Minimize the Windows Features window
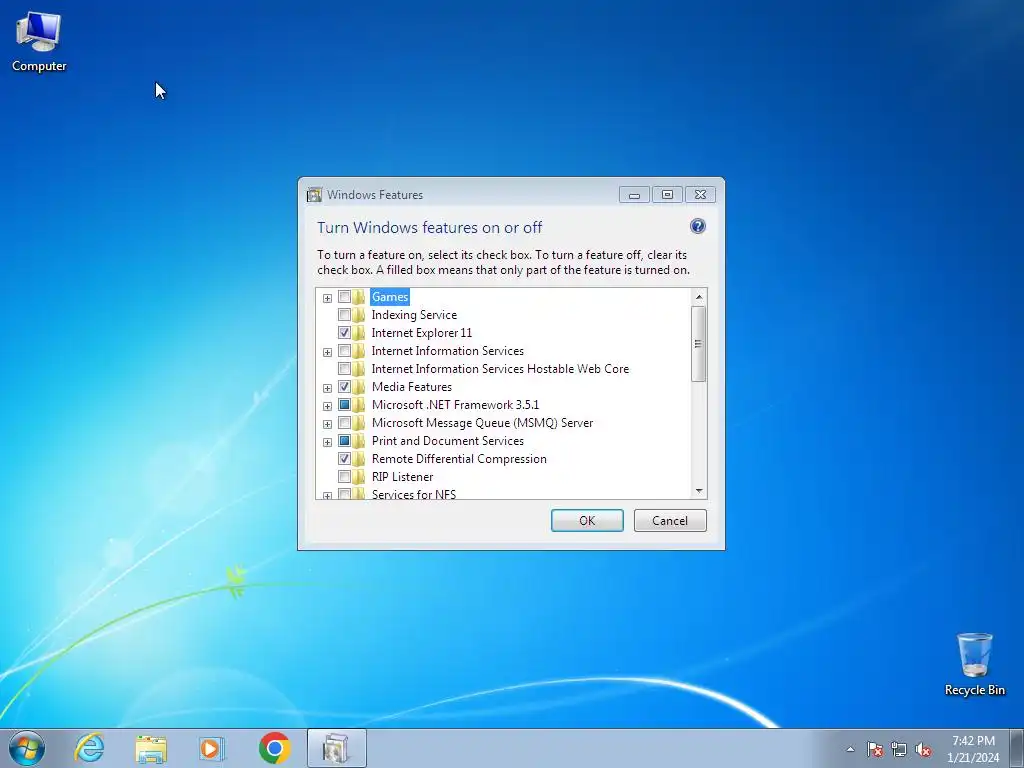Viewport: 1024px width, 768px height. [634, 195]
